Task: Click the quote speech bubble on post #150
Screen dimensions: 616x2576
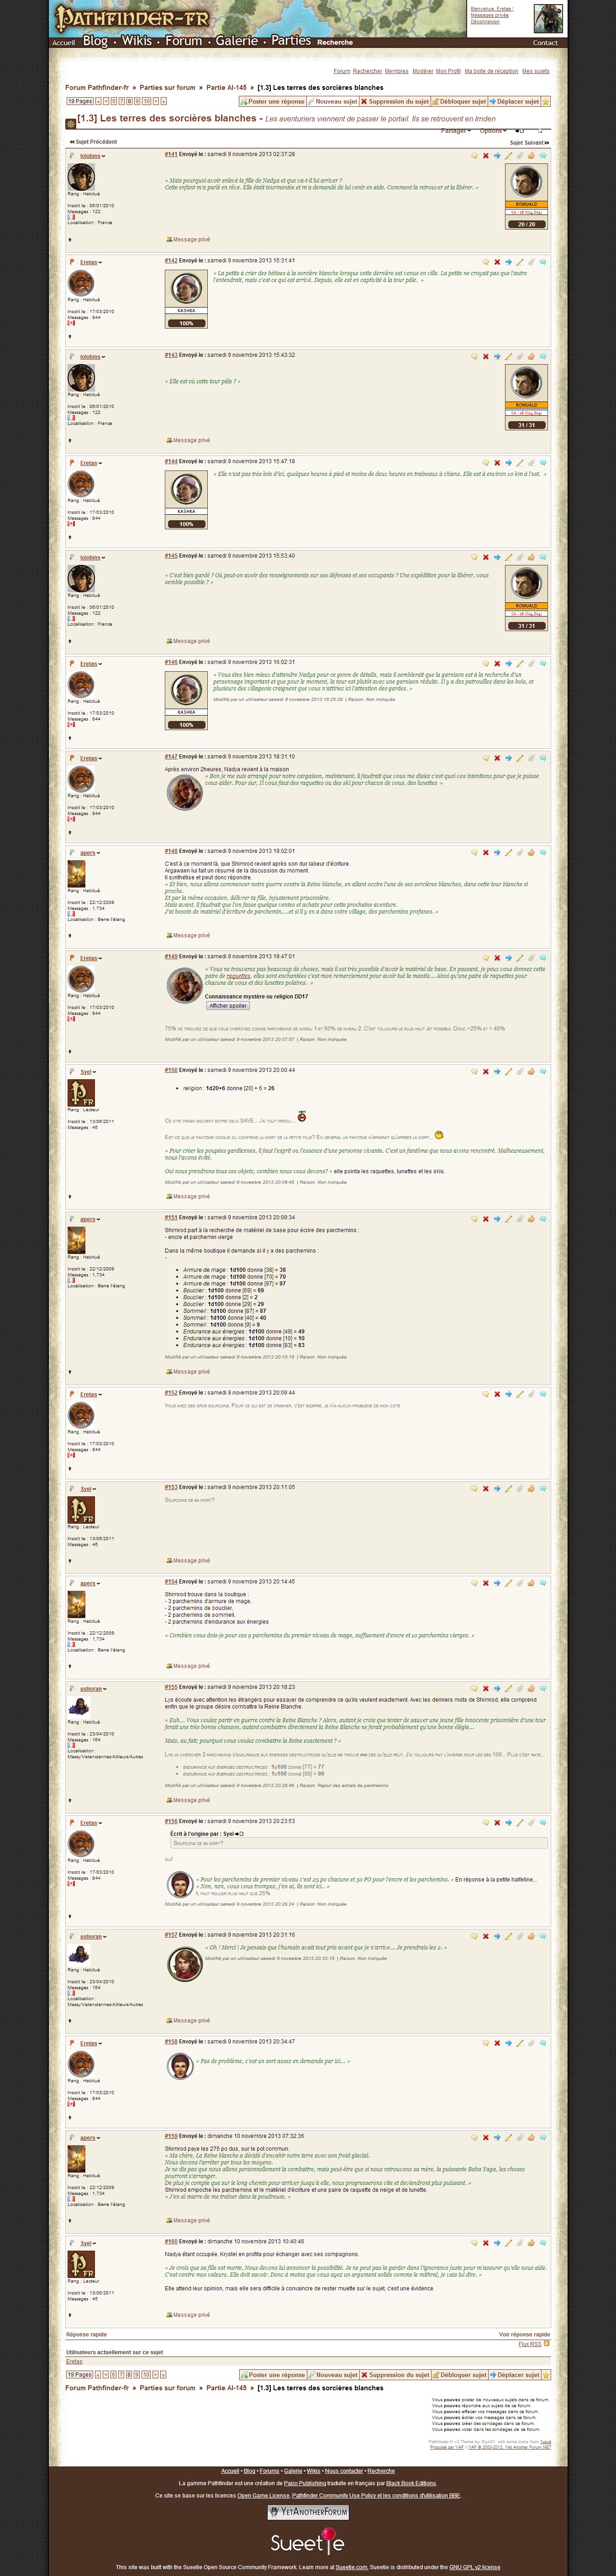Action: click(x=474, y=1071)
